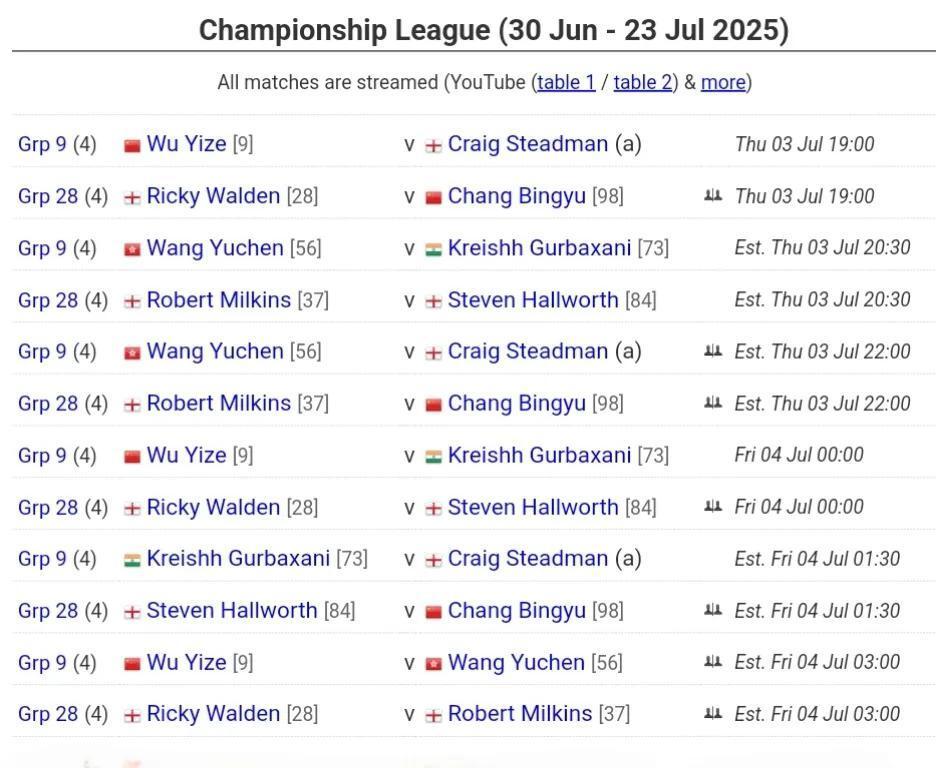936x768 pixels.
Task: Click audience icon for Milkins v Chang Bingyu
Action: click(713, 403)
